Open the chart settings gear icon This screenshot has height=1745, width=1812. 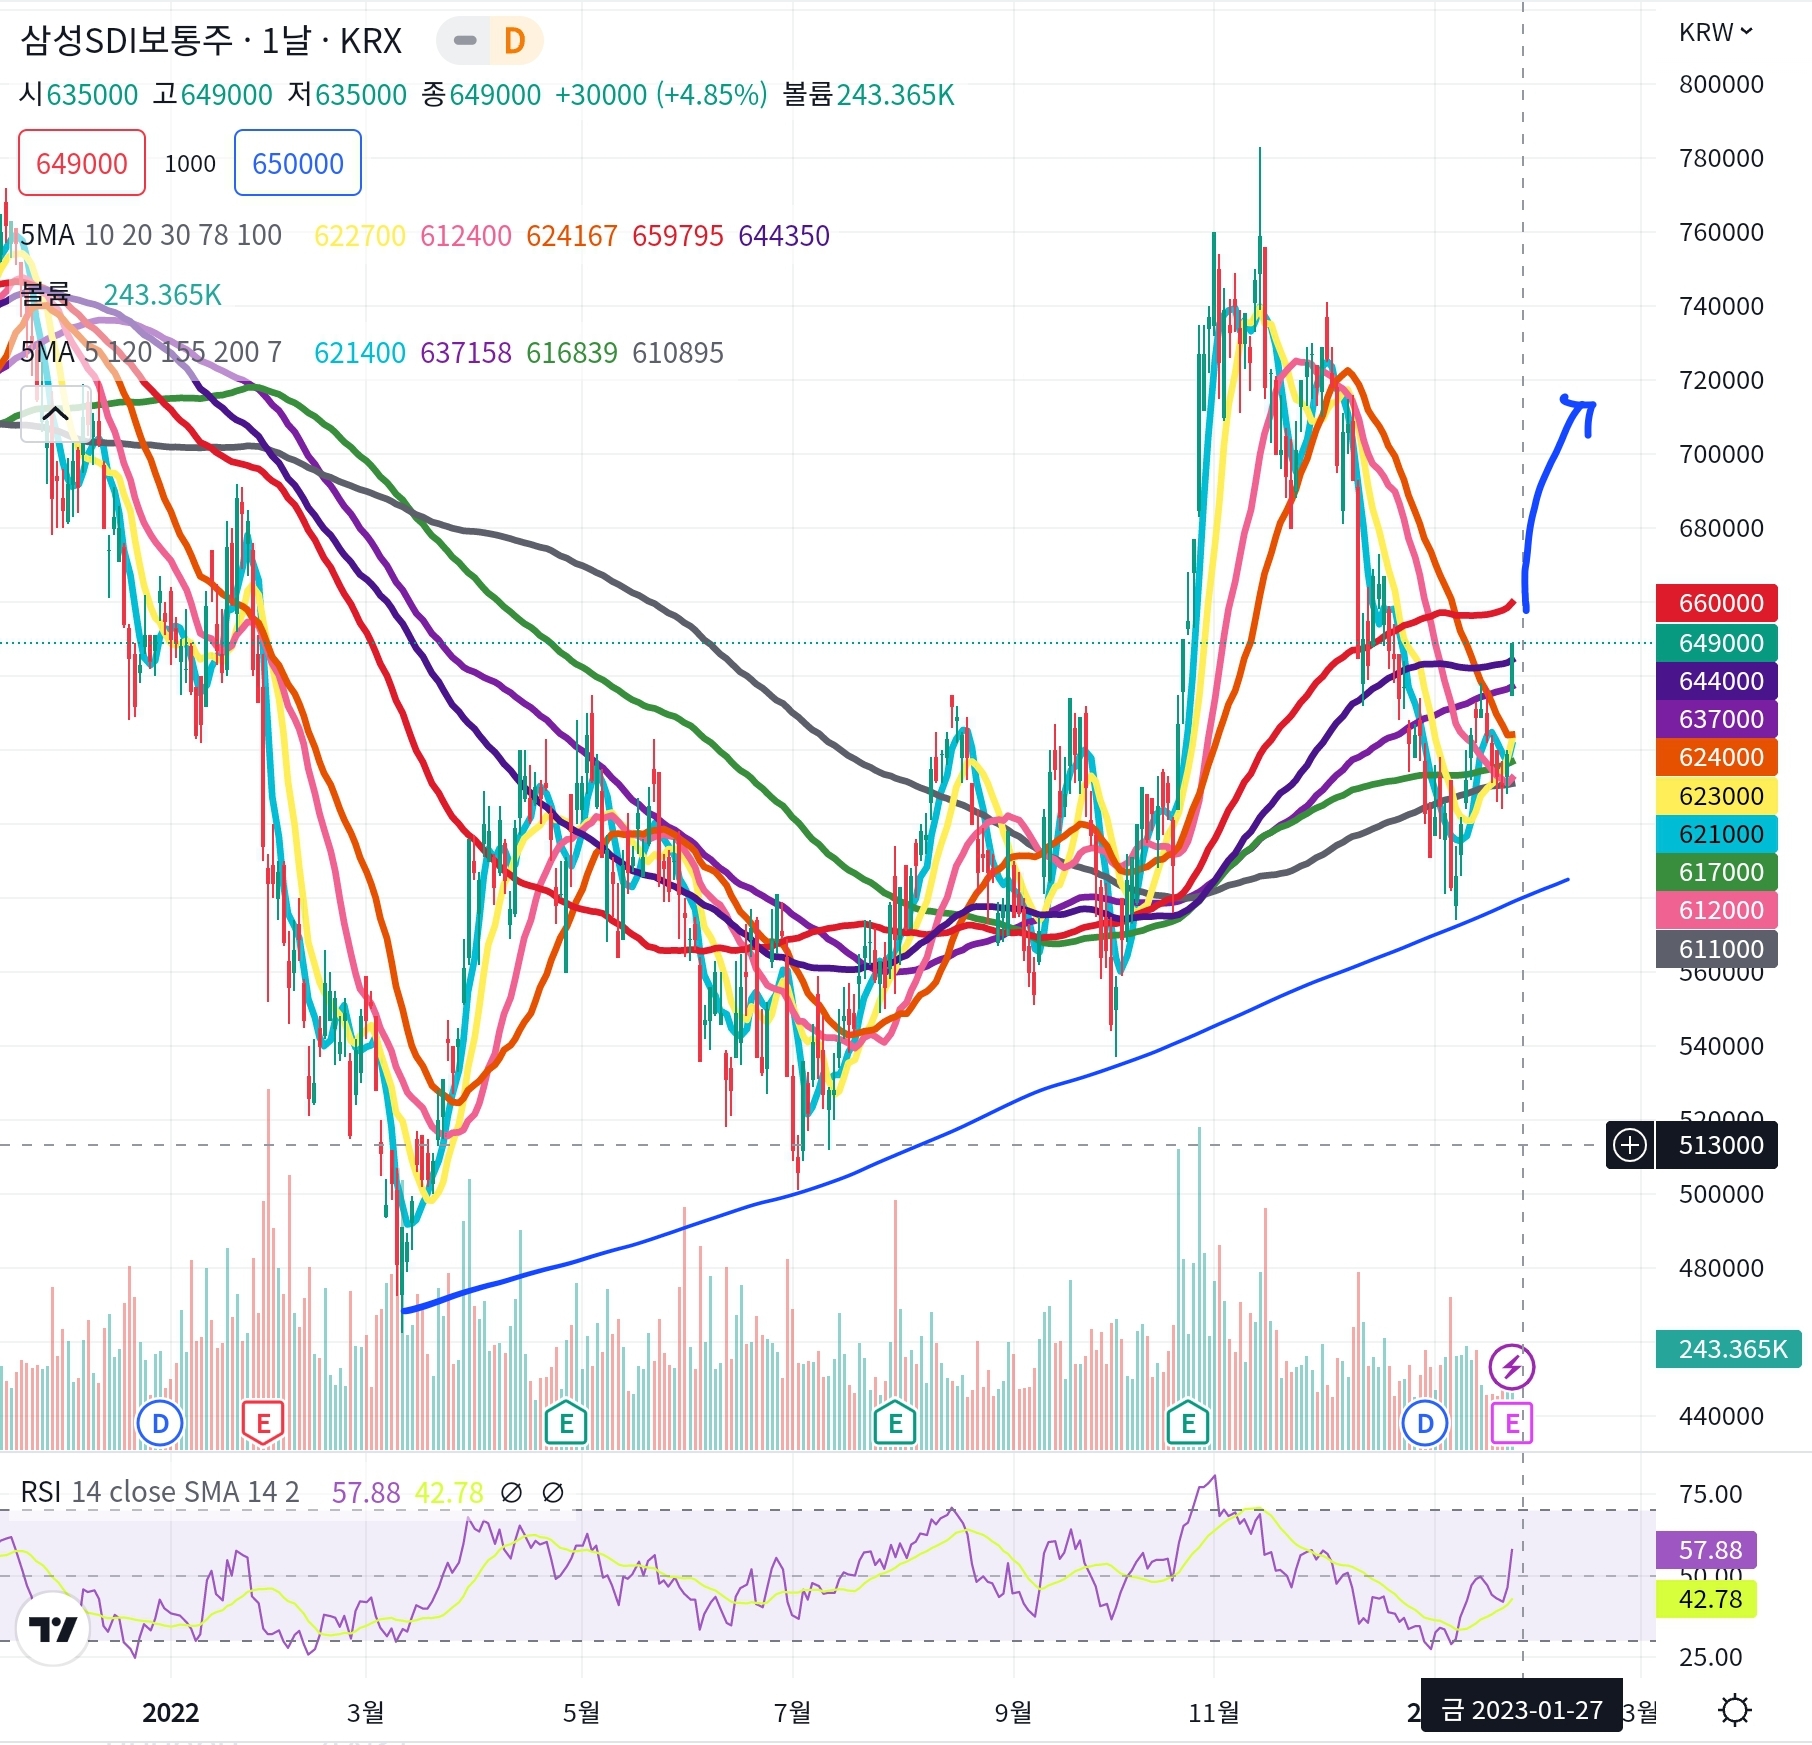point(1735,1711)
